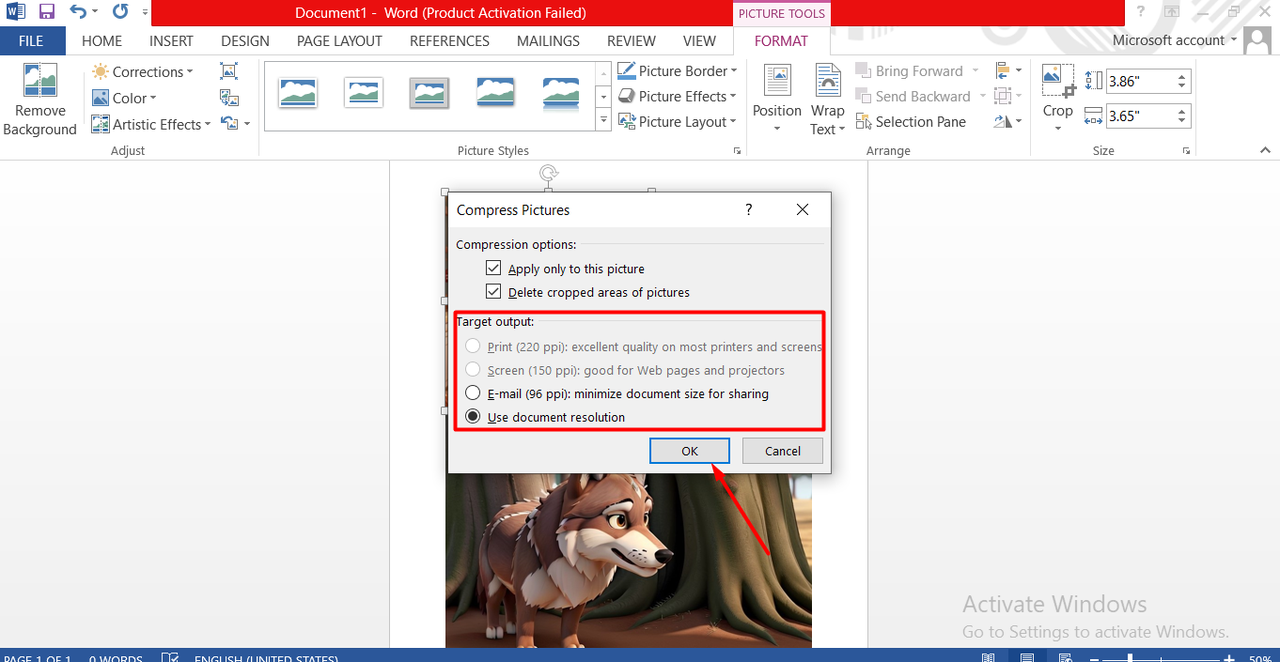The image size is (1280, 662).
Task: Apply the Reflected Rounded Rectangle style
Action: pyautogui.click(x=561, y=93)
